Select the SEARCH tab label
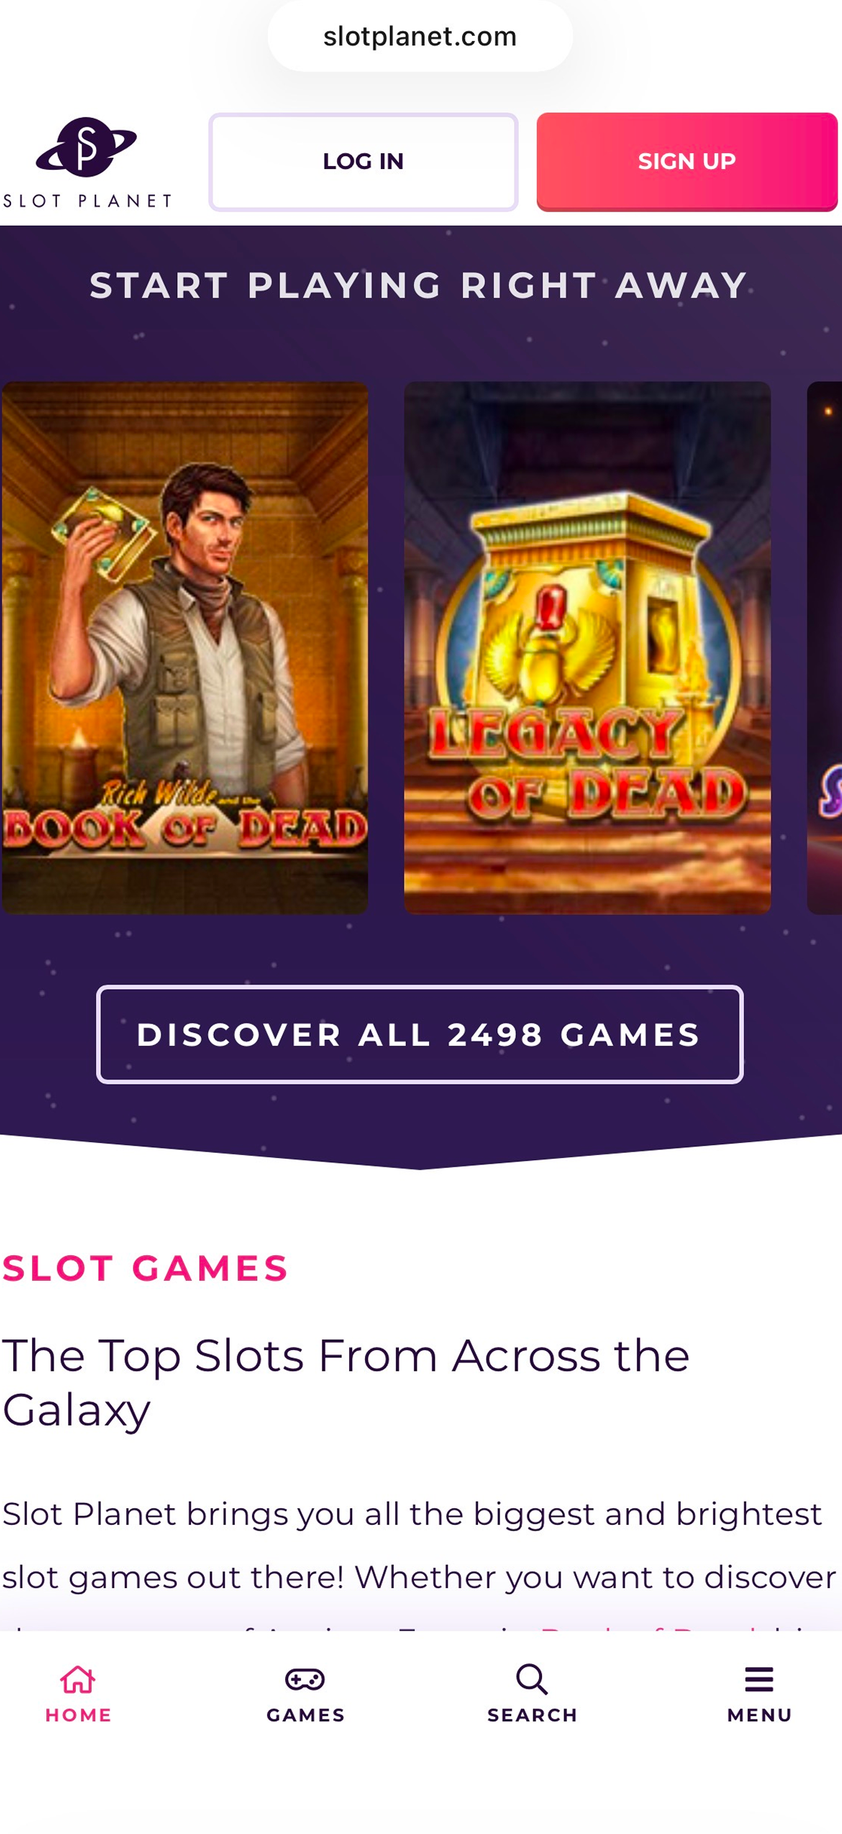This screenshot has height=1834, width=842. [x=532, y=1715]
